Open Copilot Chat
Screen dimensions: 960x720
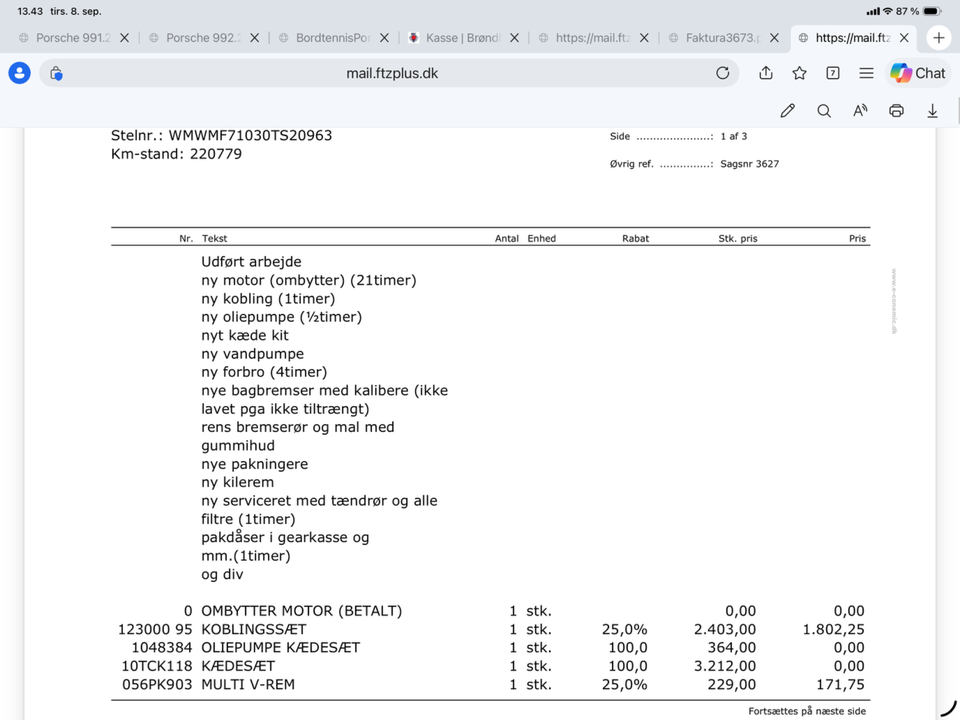tap(918, 73)
